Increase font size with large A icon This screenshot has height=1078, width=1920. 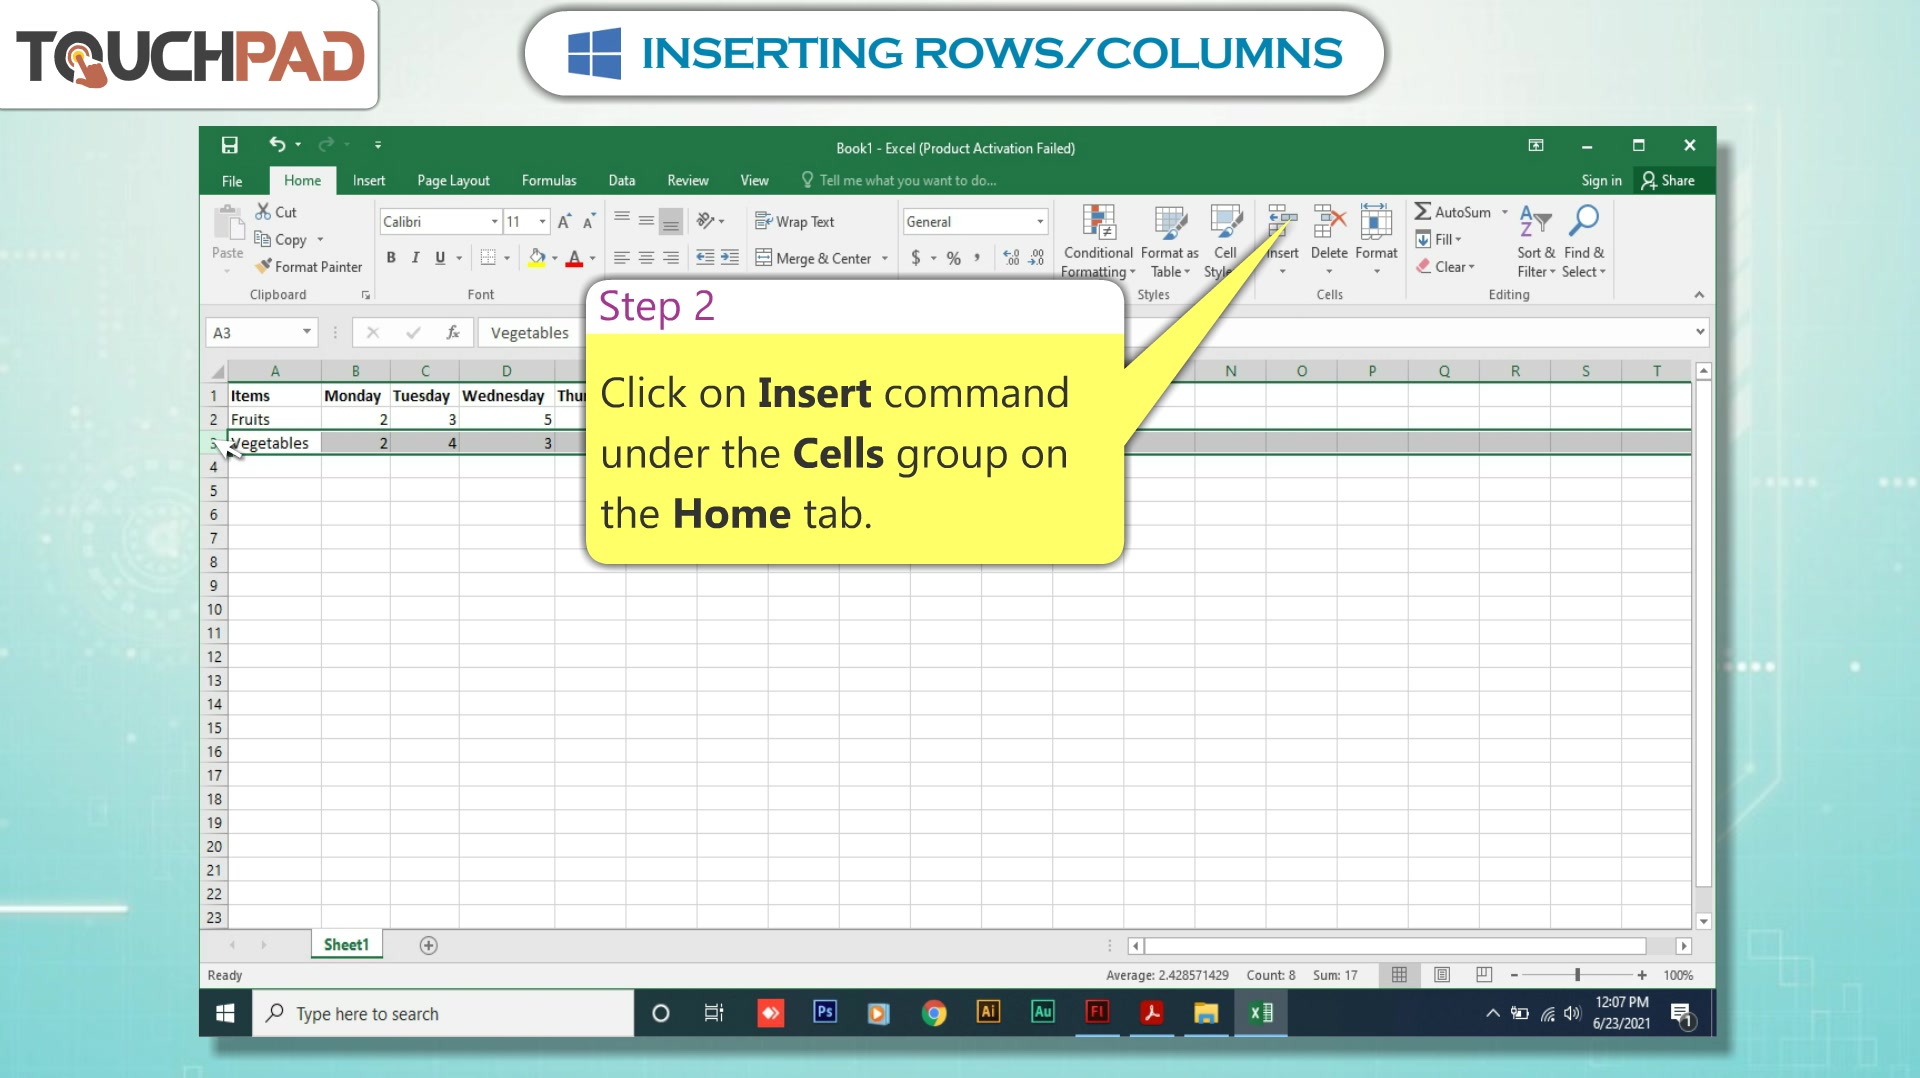coord(565,221)
